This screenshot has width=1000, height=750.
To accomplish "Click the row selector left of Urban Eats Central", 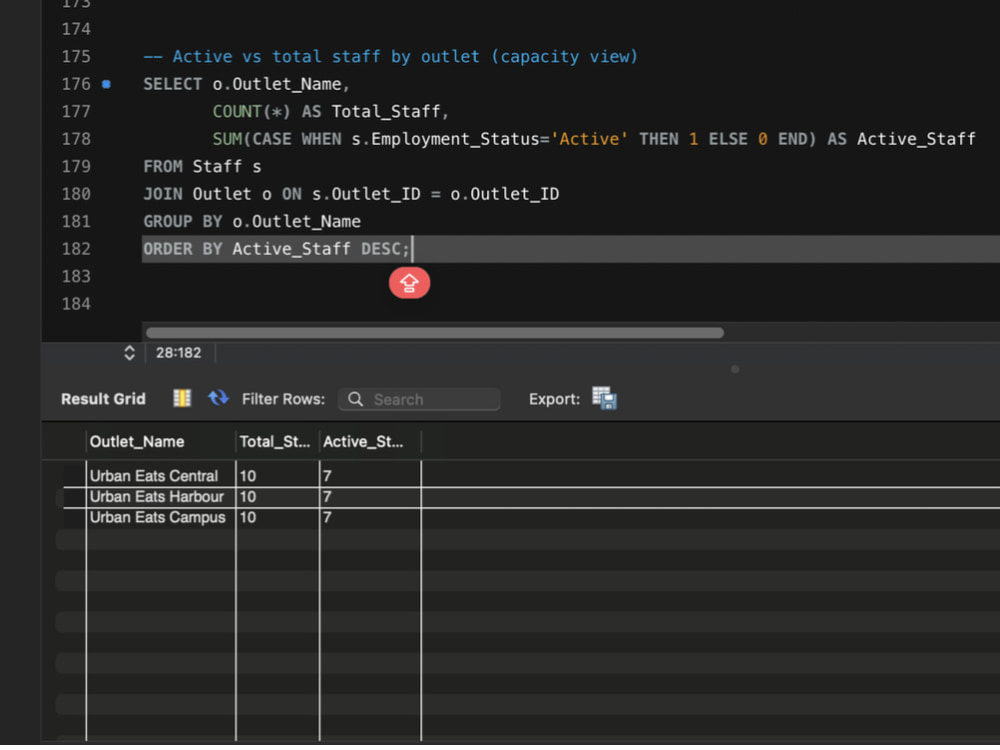I will [75, 476].
